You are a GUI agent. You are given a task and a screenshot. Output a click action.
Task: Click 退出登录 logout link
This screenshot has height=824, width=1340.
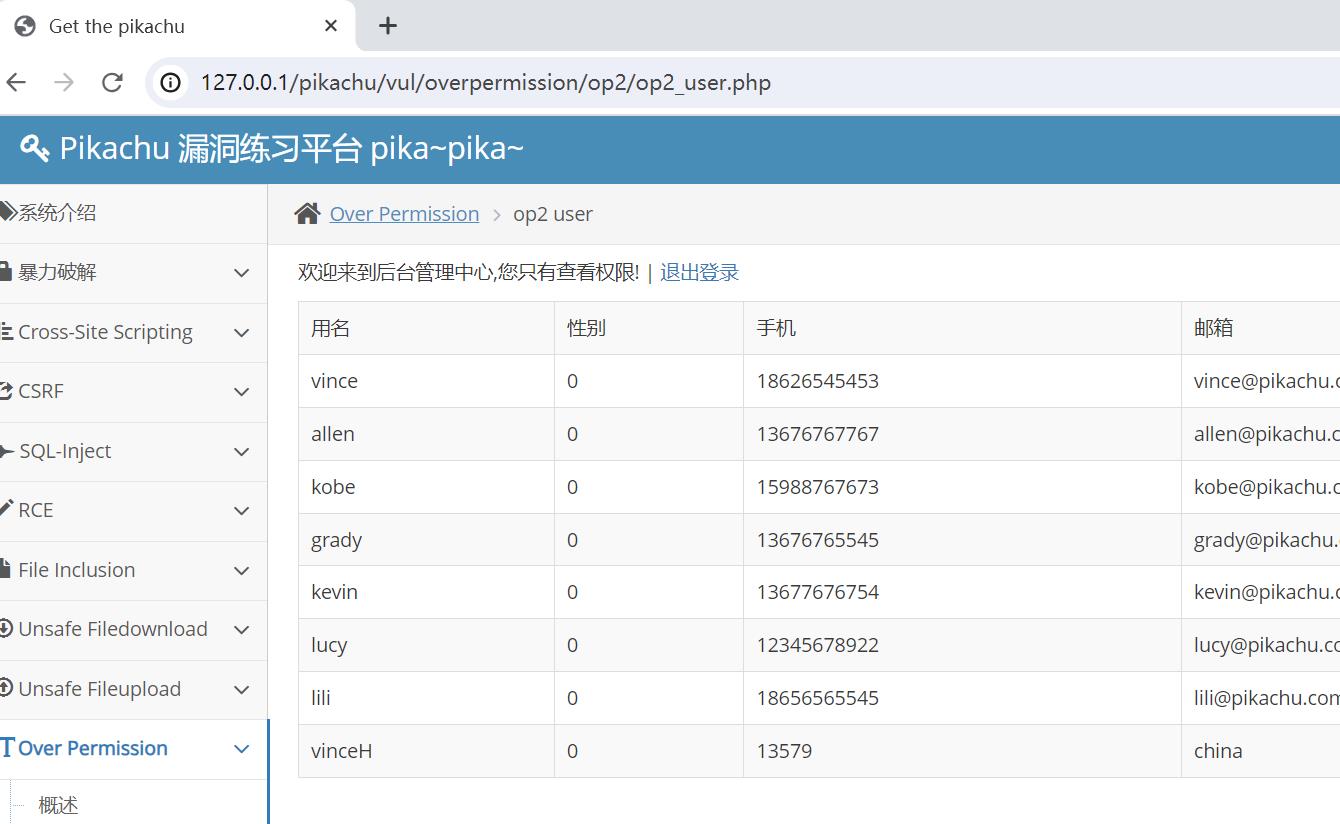pos(699,272)
